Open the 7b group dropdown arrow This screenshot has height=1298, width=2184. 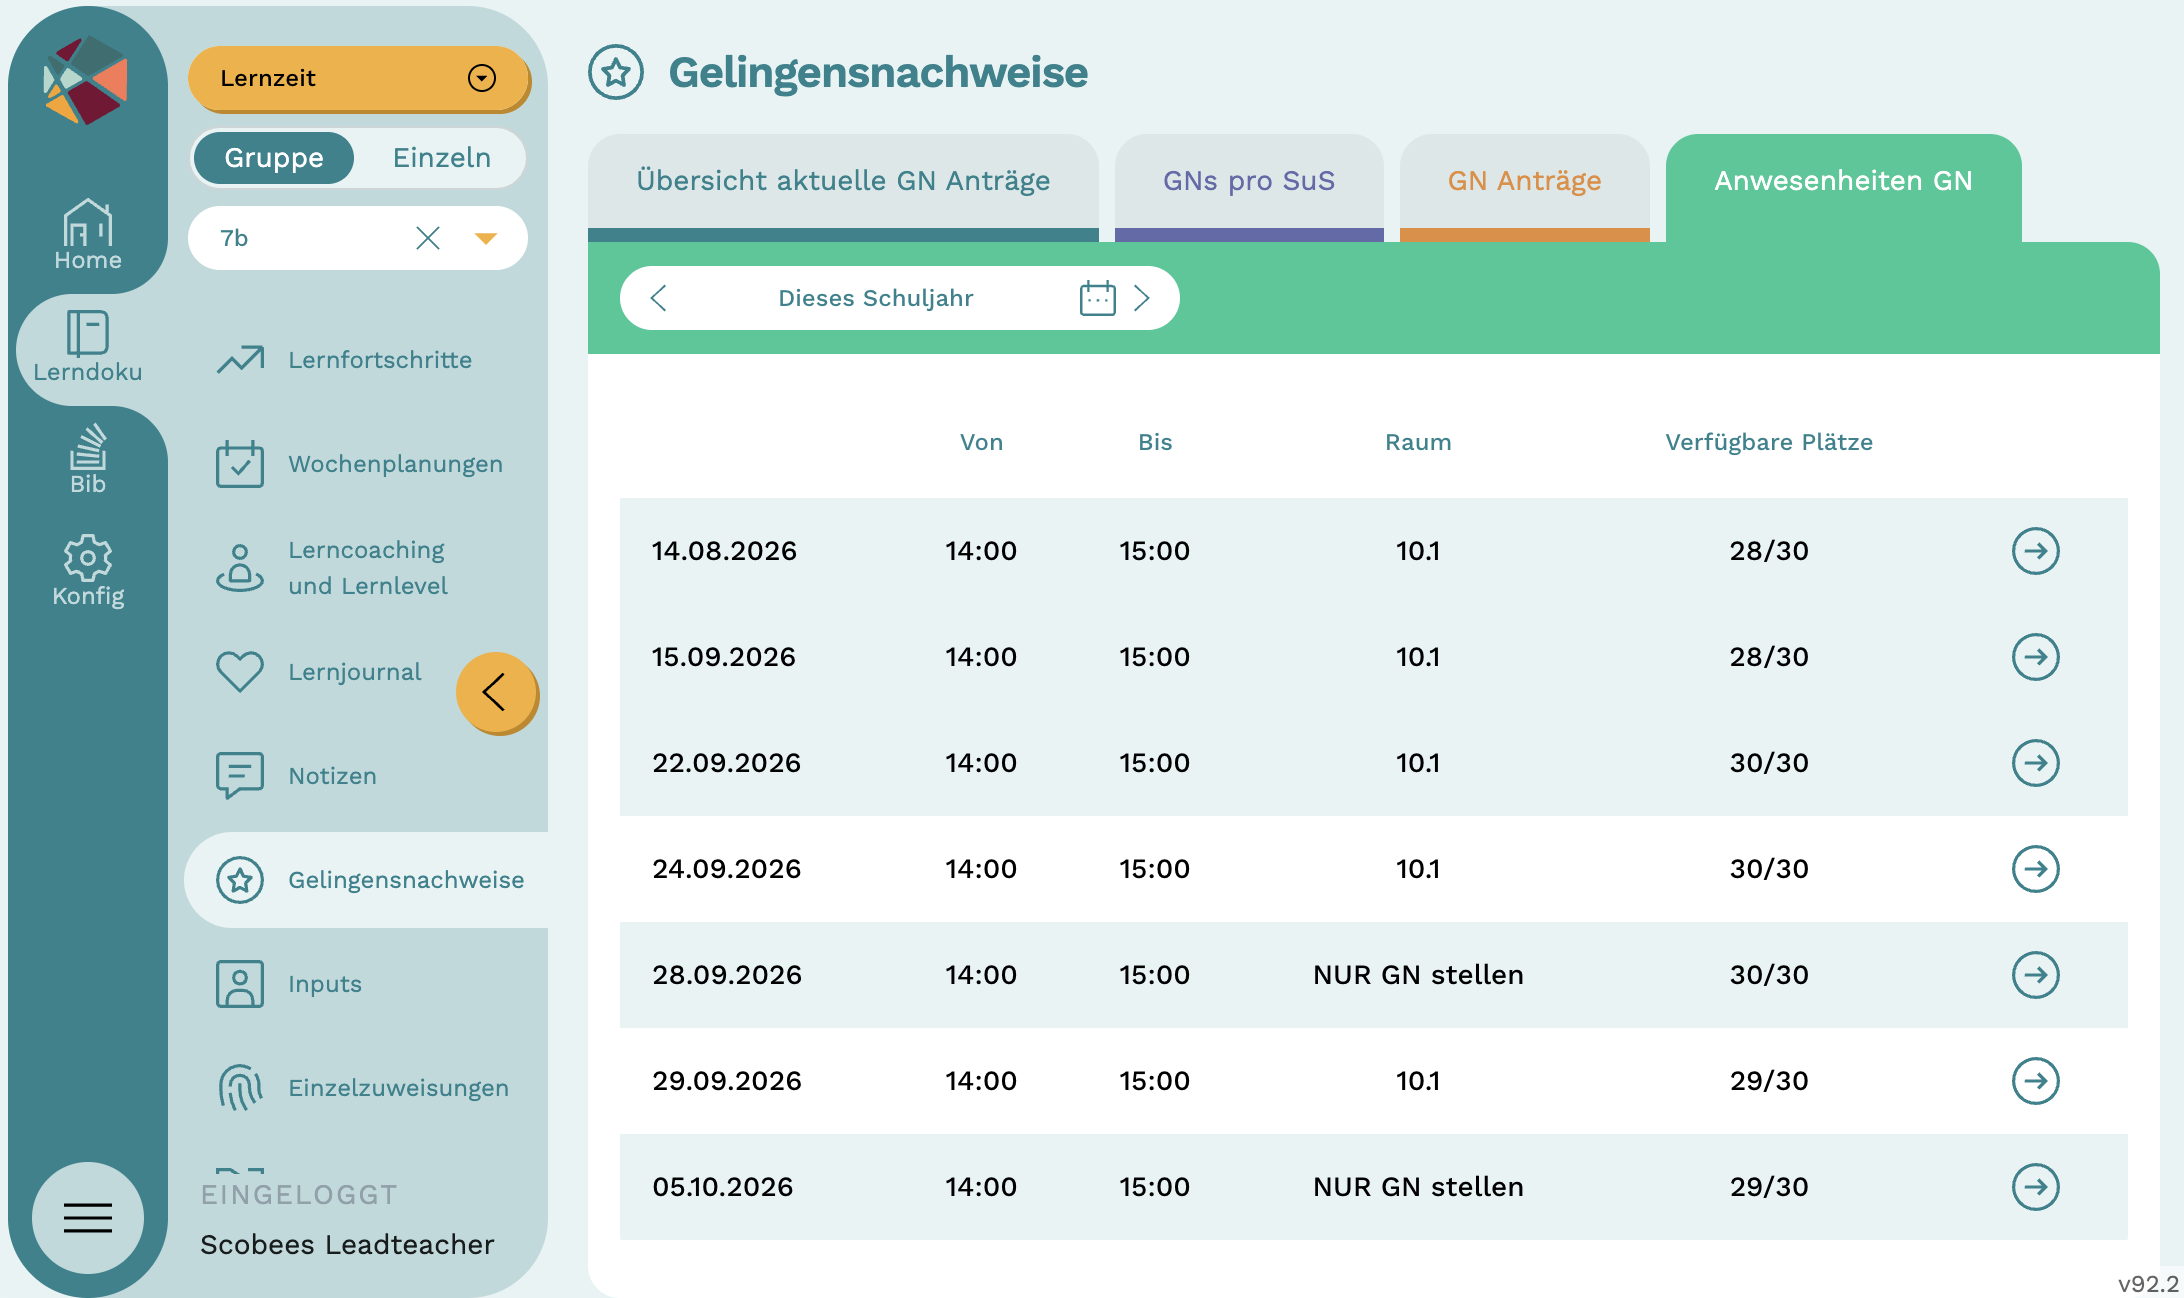pyautogui.click(x=486, y=238)
